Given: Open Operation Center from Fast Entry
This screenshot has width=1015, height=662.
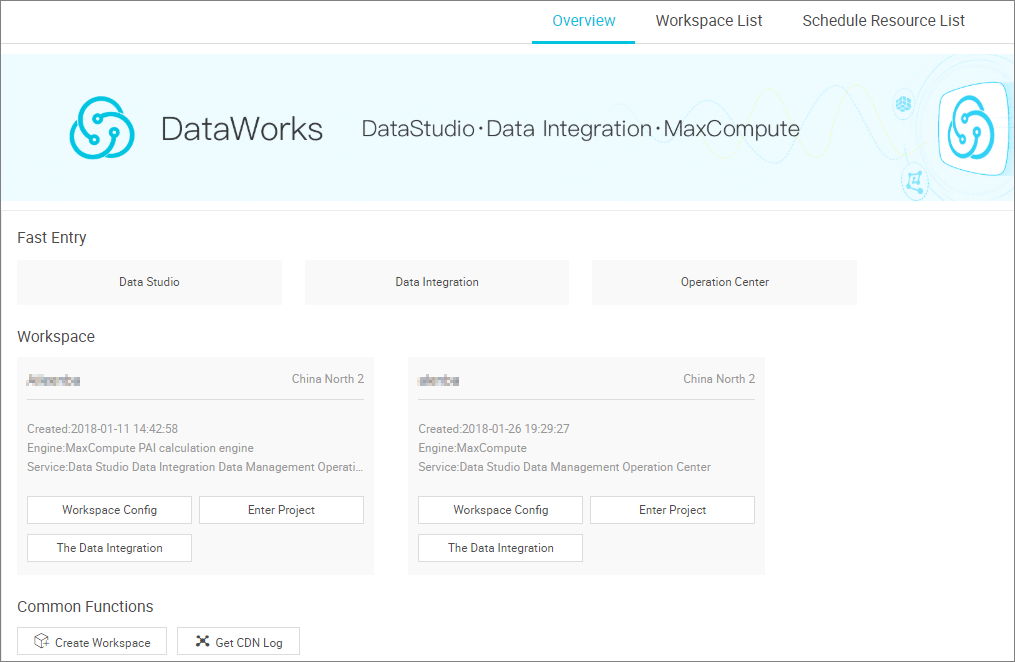Looking at the screenshot, I should click(724, 282).
